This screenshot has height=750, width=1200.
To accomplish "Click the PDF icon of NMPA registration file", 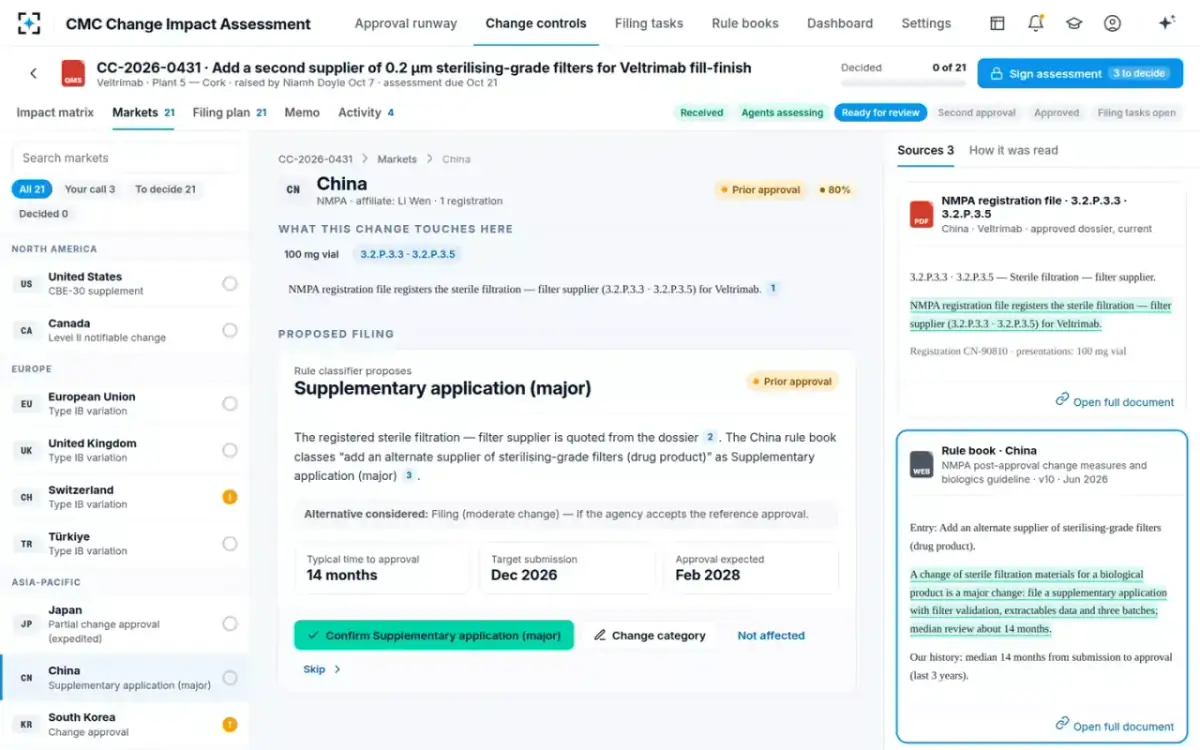I will (921, 214).
